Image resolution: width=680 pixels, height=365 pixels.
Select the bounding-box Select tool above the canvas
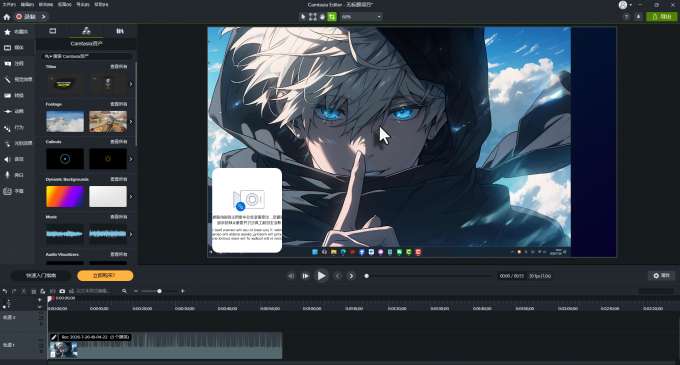[x=313, y=17]
